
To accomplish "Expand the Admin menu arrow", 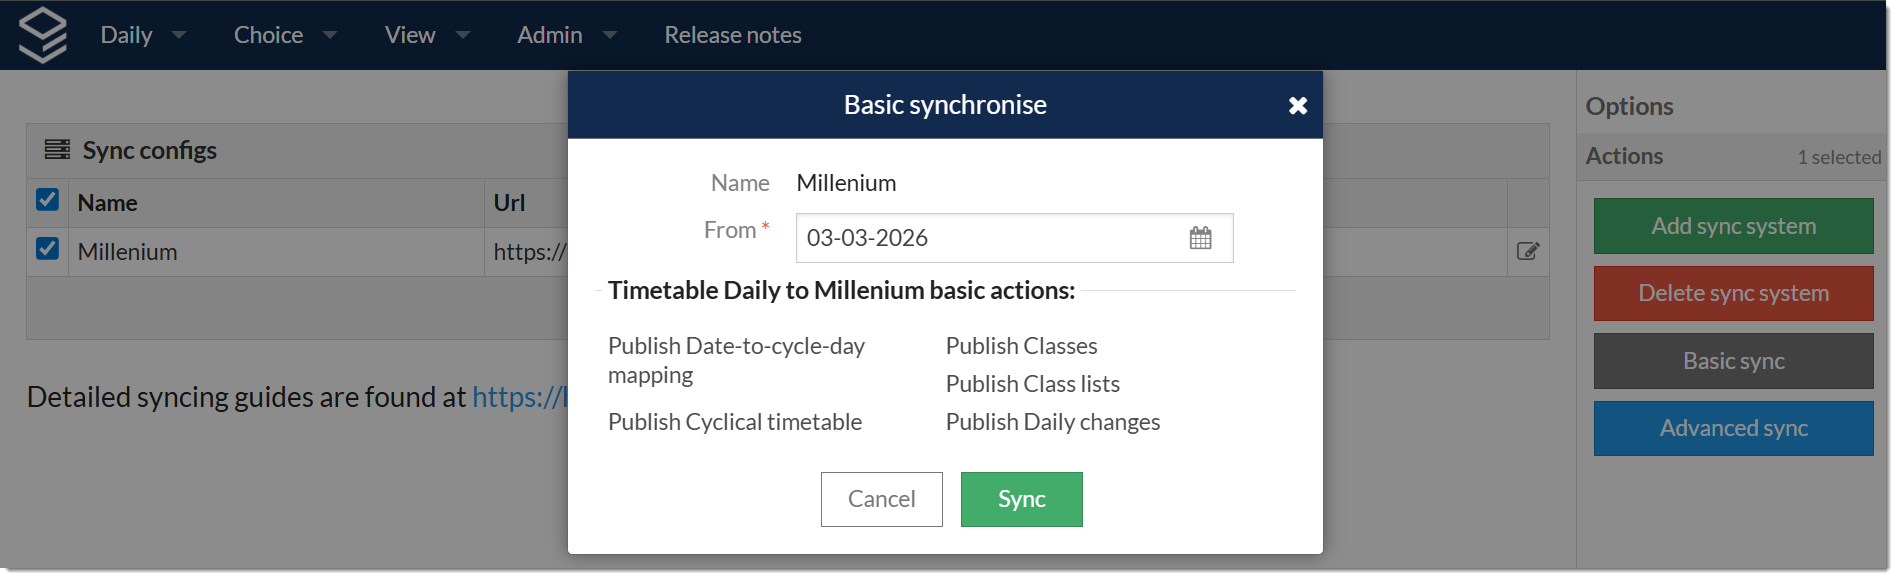I will pos(610,35).
